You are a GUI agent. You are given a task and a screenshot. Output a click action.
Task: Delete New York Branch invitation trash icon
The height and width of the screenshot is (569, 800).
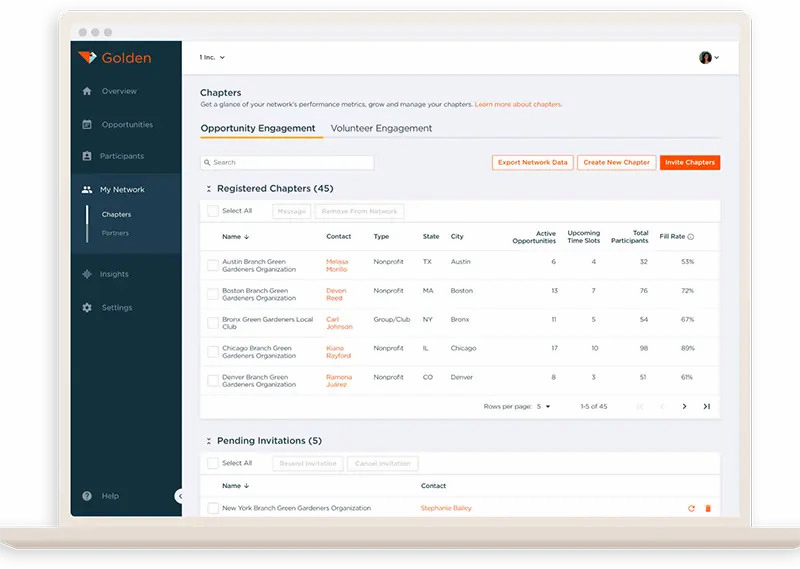[x=708, y=508]
